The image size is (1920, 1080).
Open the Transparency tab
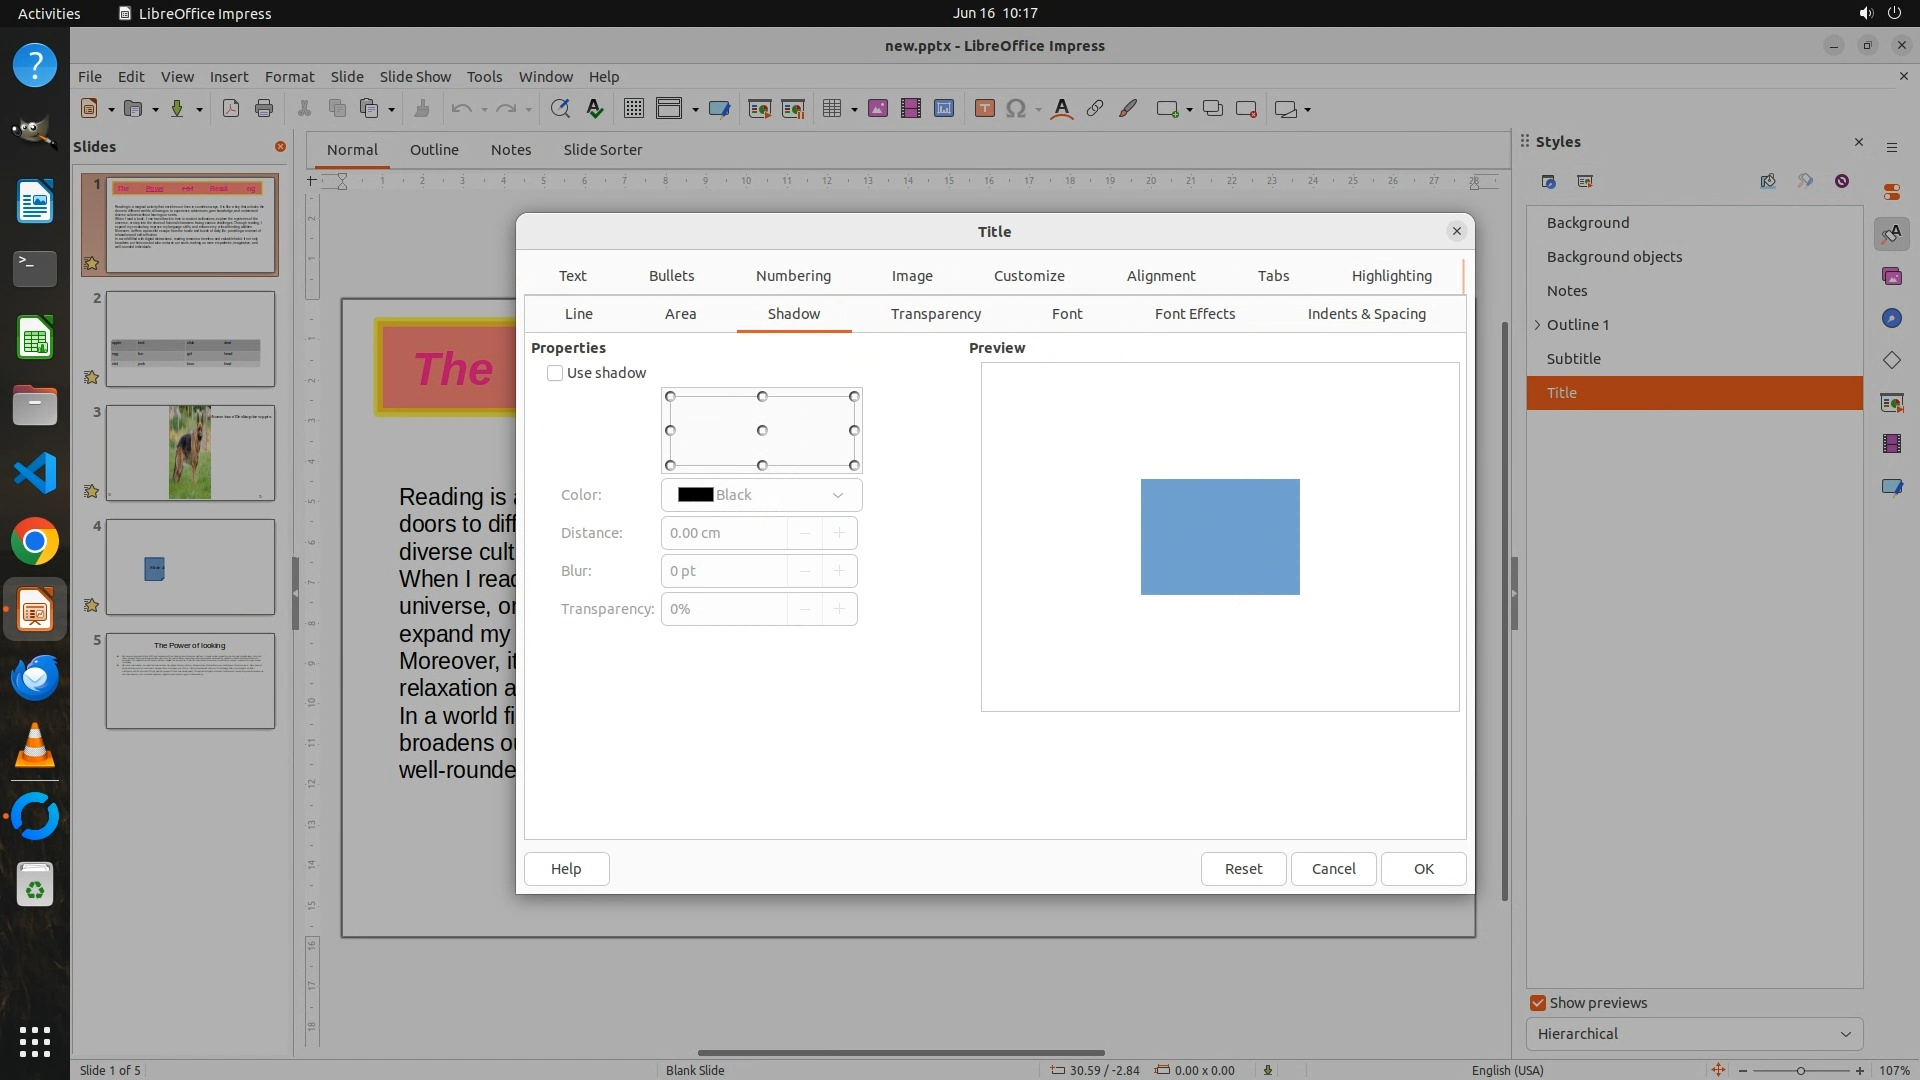935,314
